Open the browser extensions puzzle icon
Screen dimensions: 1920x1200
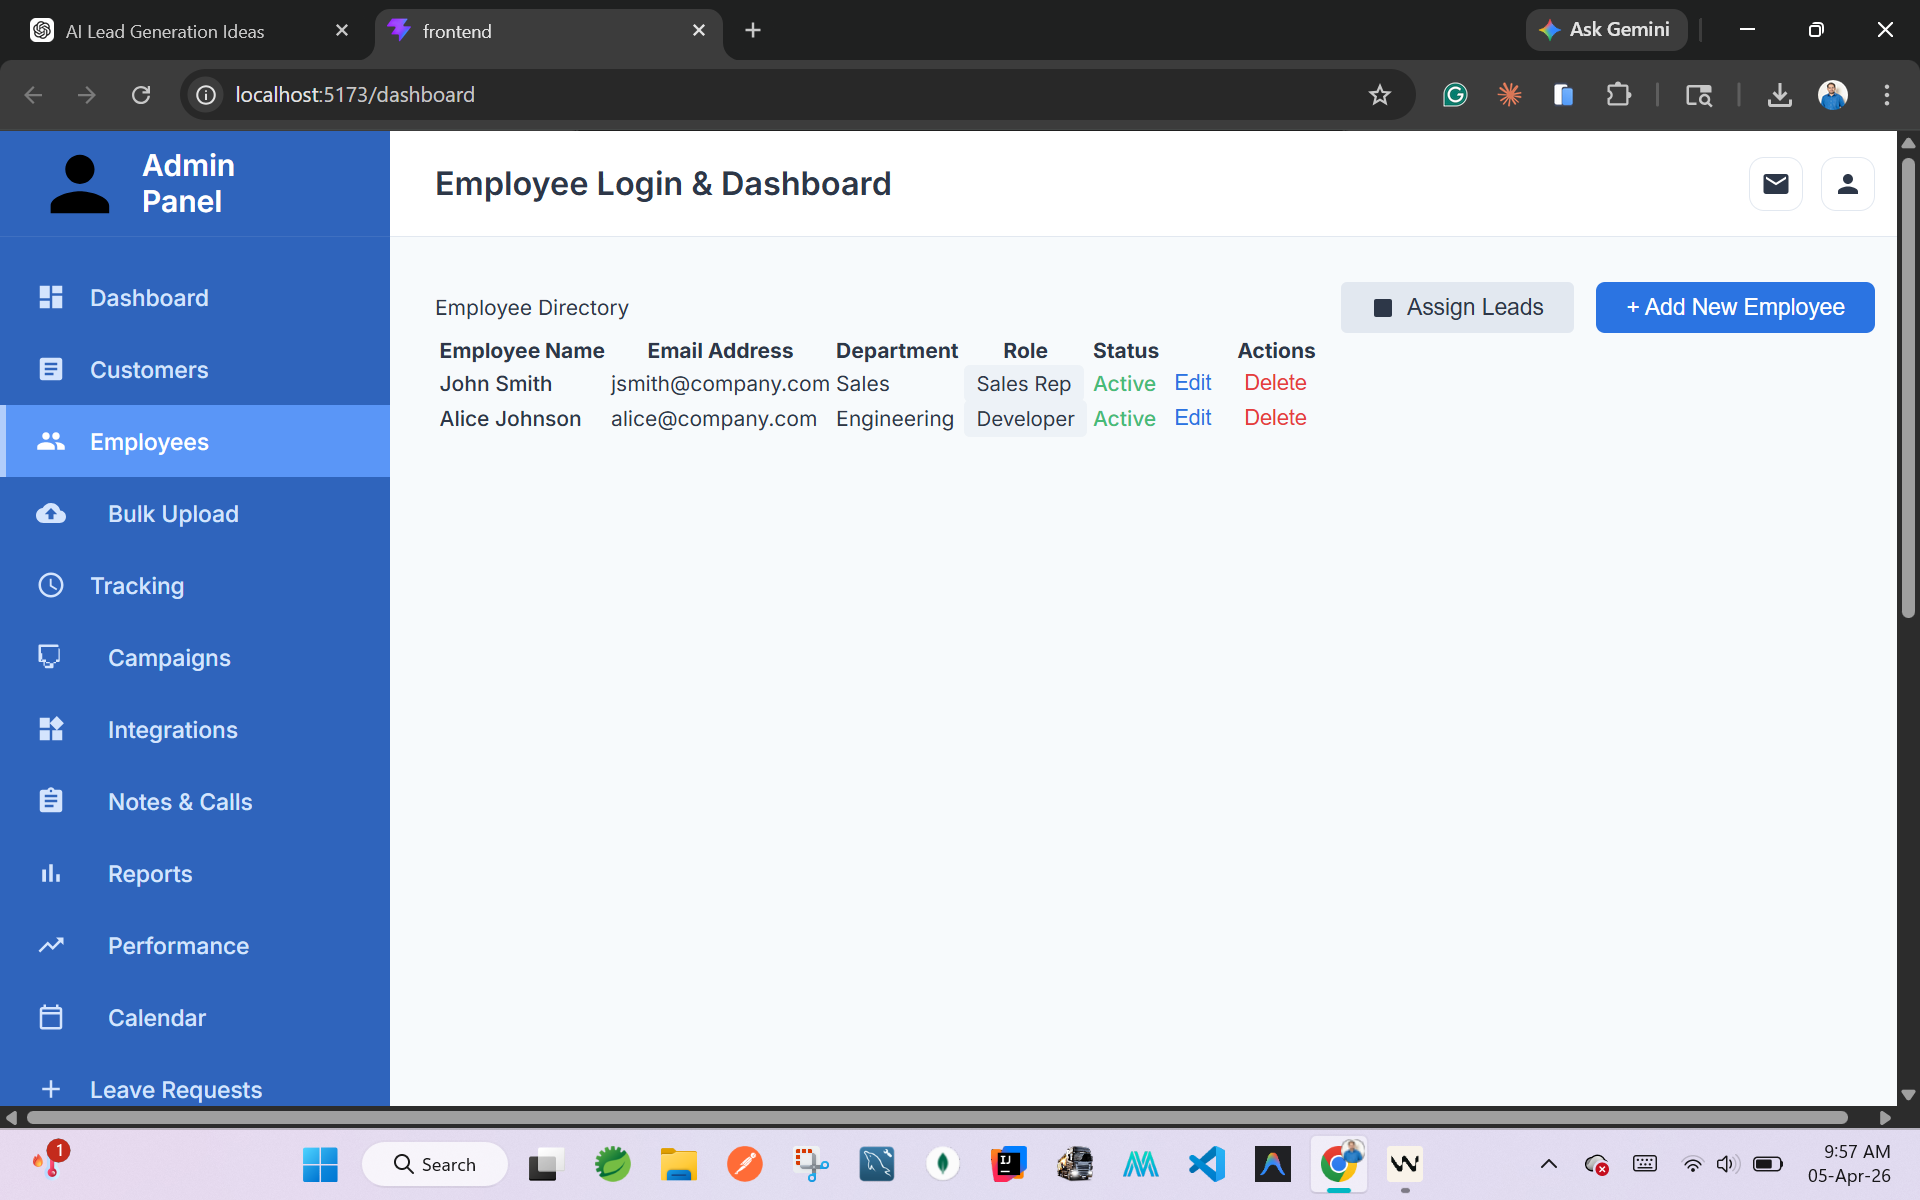(x=1618, y=95)
